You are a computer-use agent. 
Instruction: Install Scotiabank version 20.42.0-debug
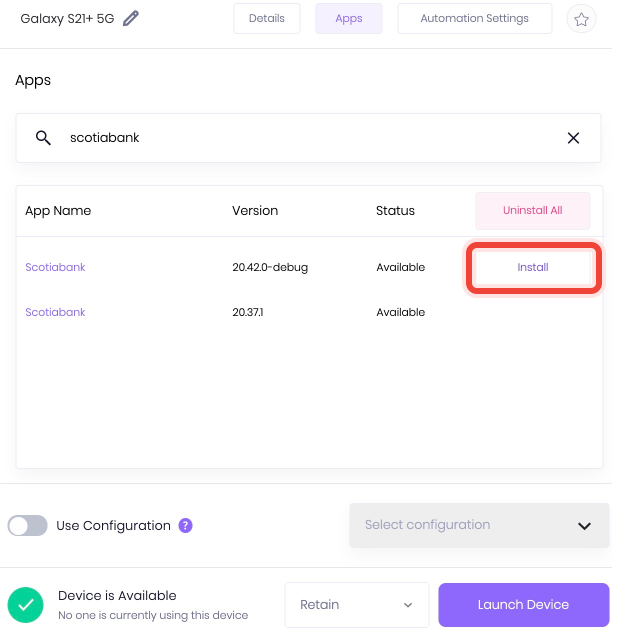click(x=533, y=267)
